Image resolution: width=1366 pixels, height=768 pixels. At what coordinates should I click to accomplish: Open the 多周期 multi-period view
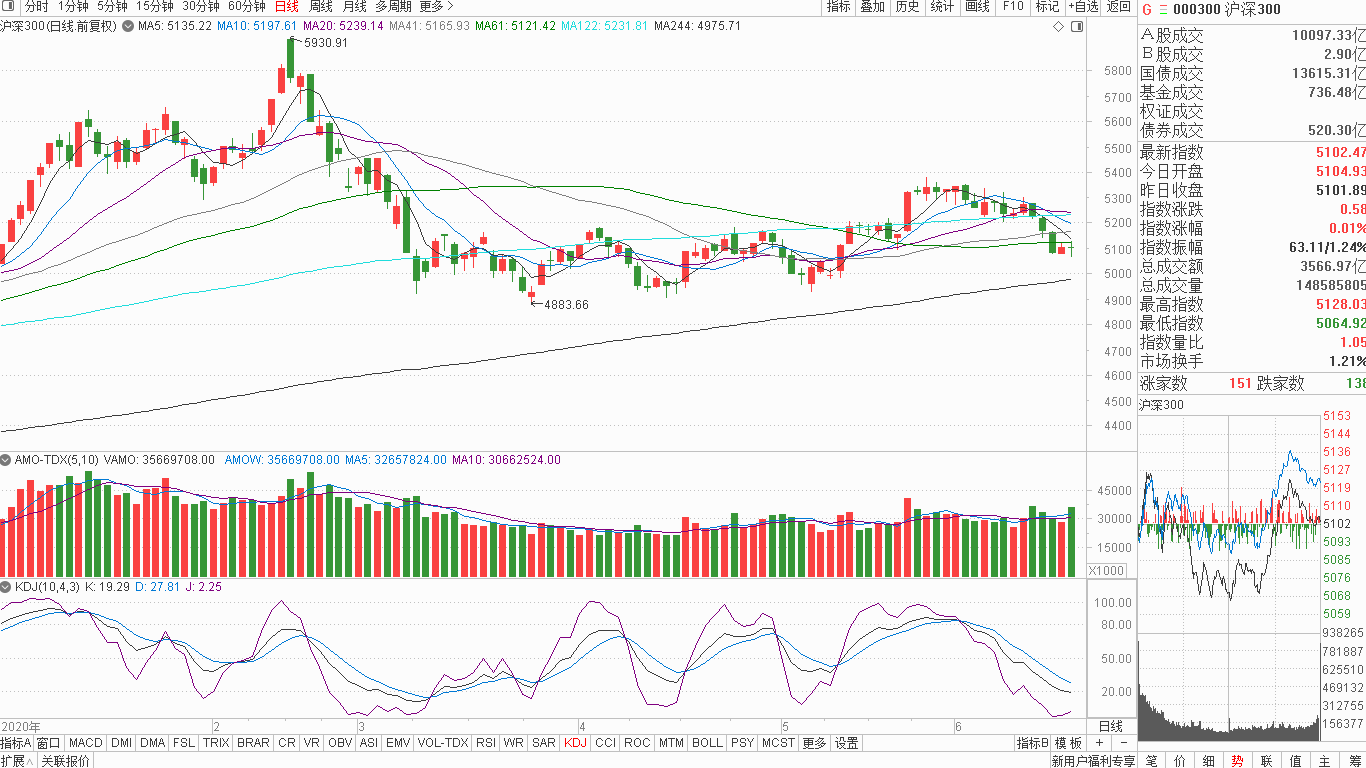(393, 7)
